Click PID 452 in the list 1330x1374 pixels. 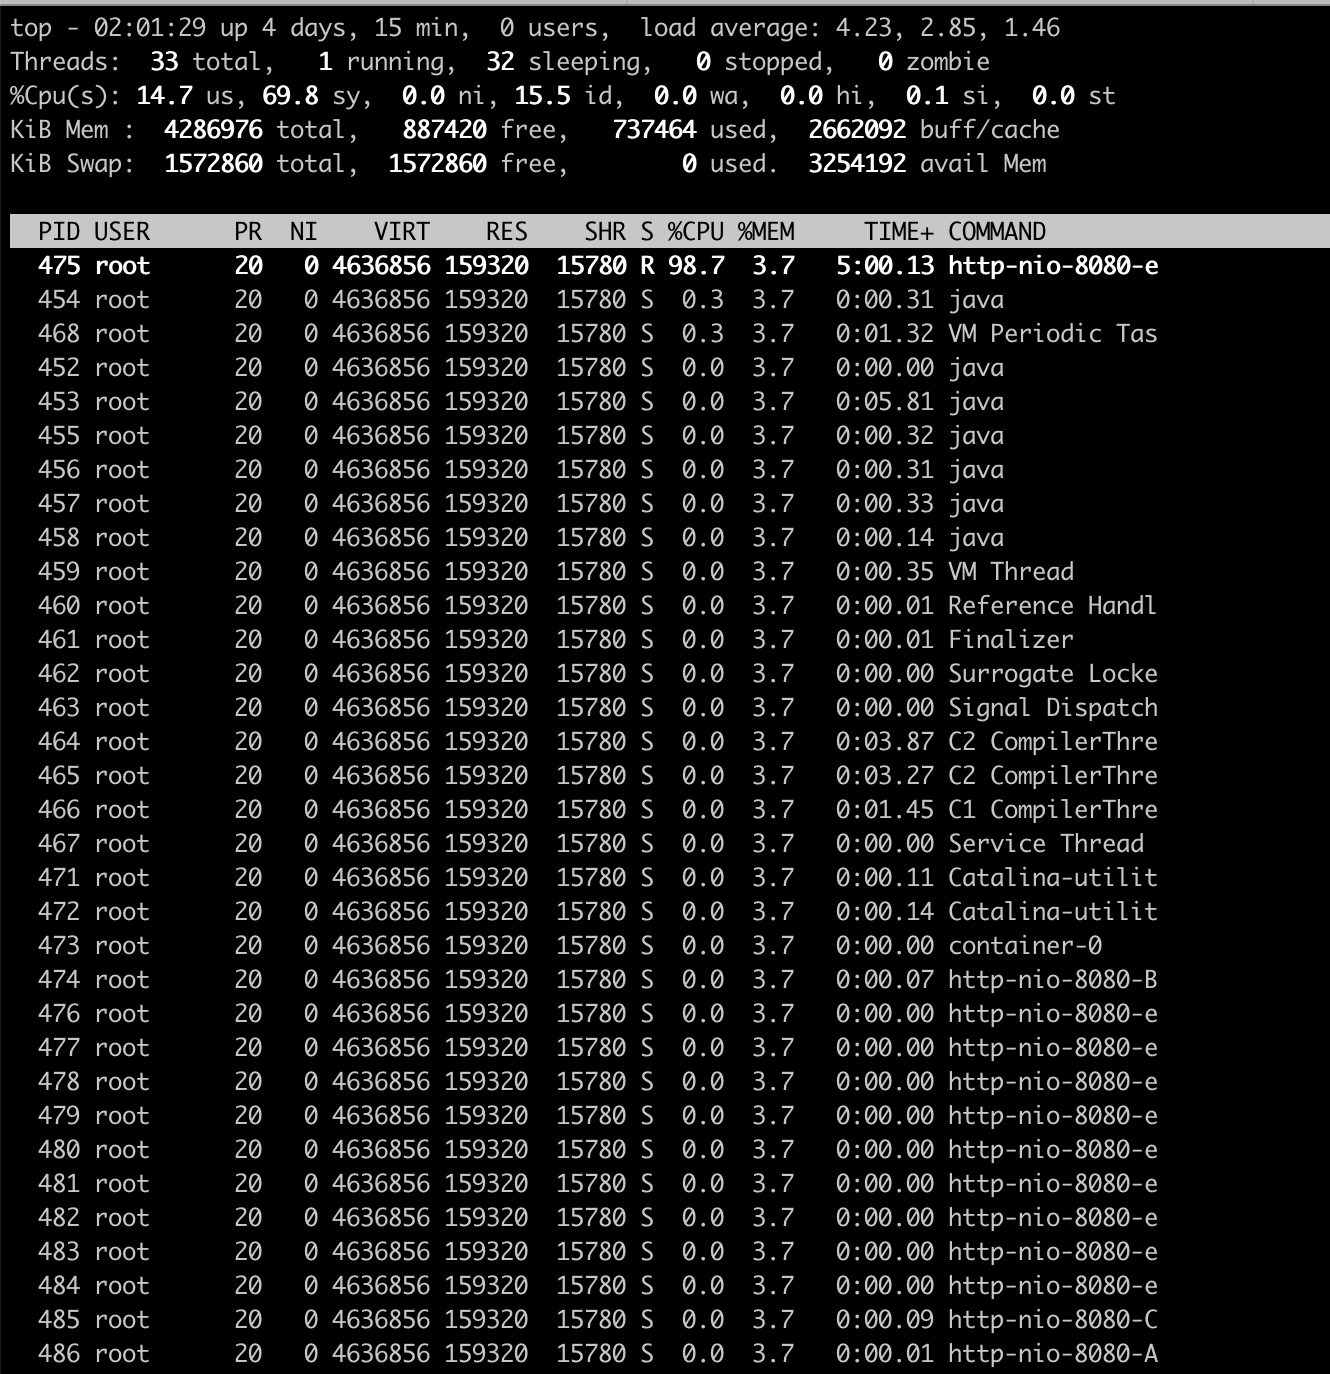59,368
